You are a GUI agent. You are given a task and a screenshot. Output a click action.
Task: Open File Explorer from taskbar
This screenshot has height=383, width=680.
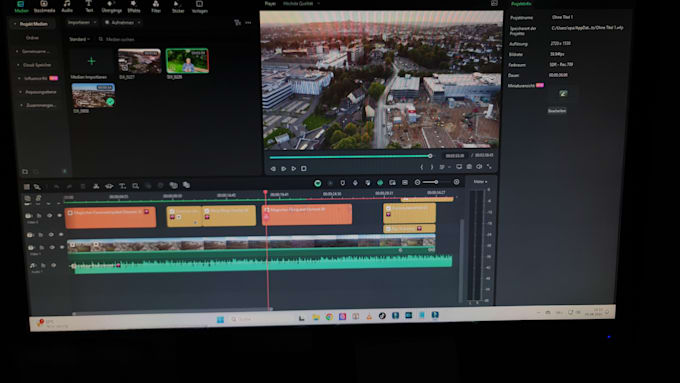pyautogui.click(x=316, y=318)
